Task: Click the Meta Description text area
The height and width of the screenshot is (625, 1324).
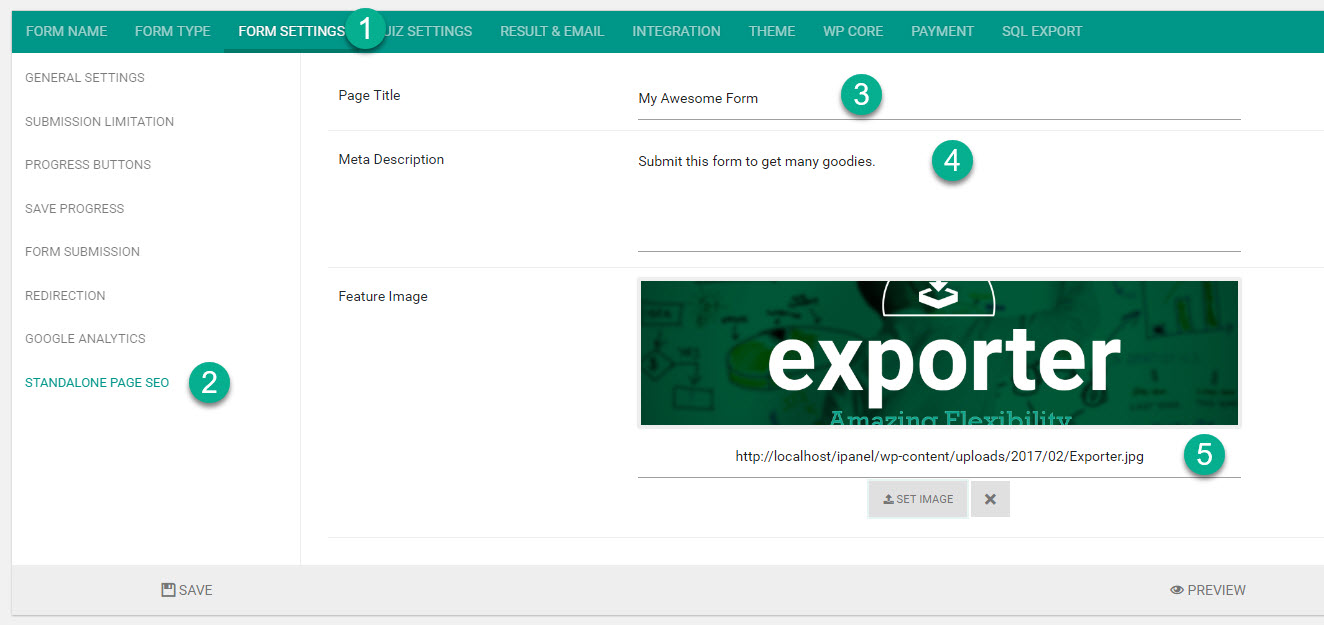Action: tap(939, 198)
